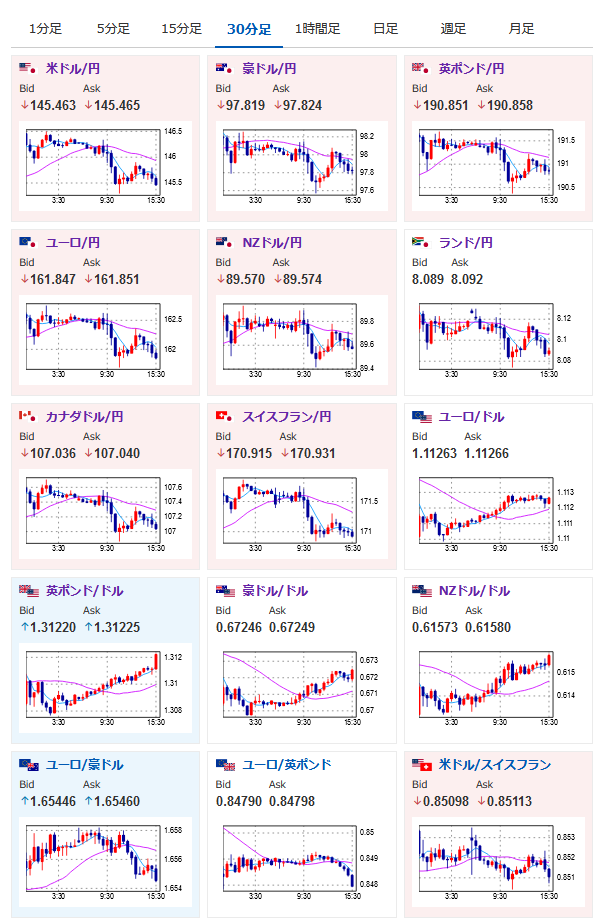Open the ユーロ/円 currency pair link
This screenshot has height=922, width=599.
point(73,242)
